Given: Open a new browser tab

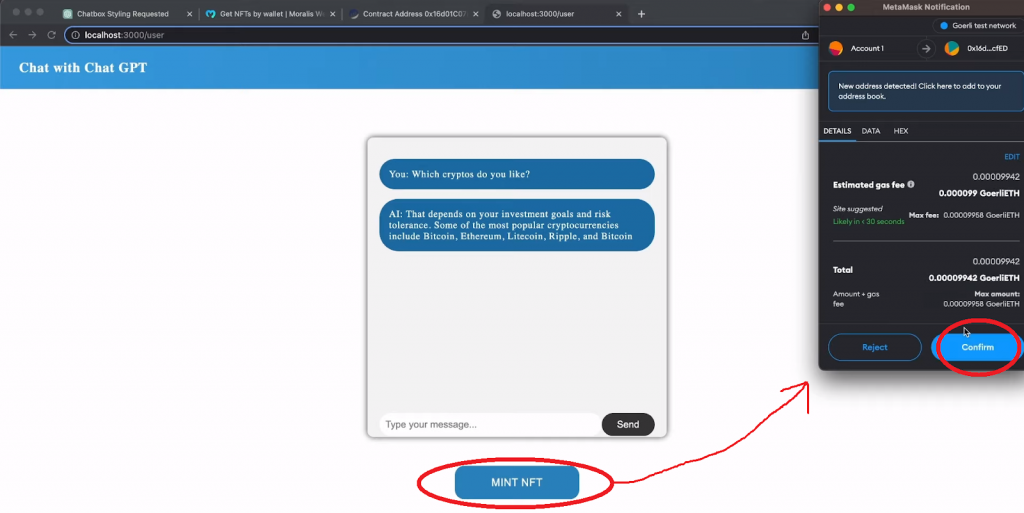Looking at the screenshot, I should (x=641, y=14).
